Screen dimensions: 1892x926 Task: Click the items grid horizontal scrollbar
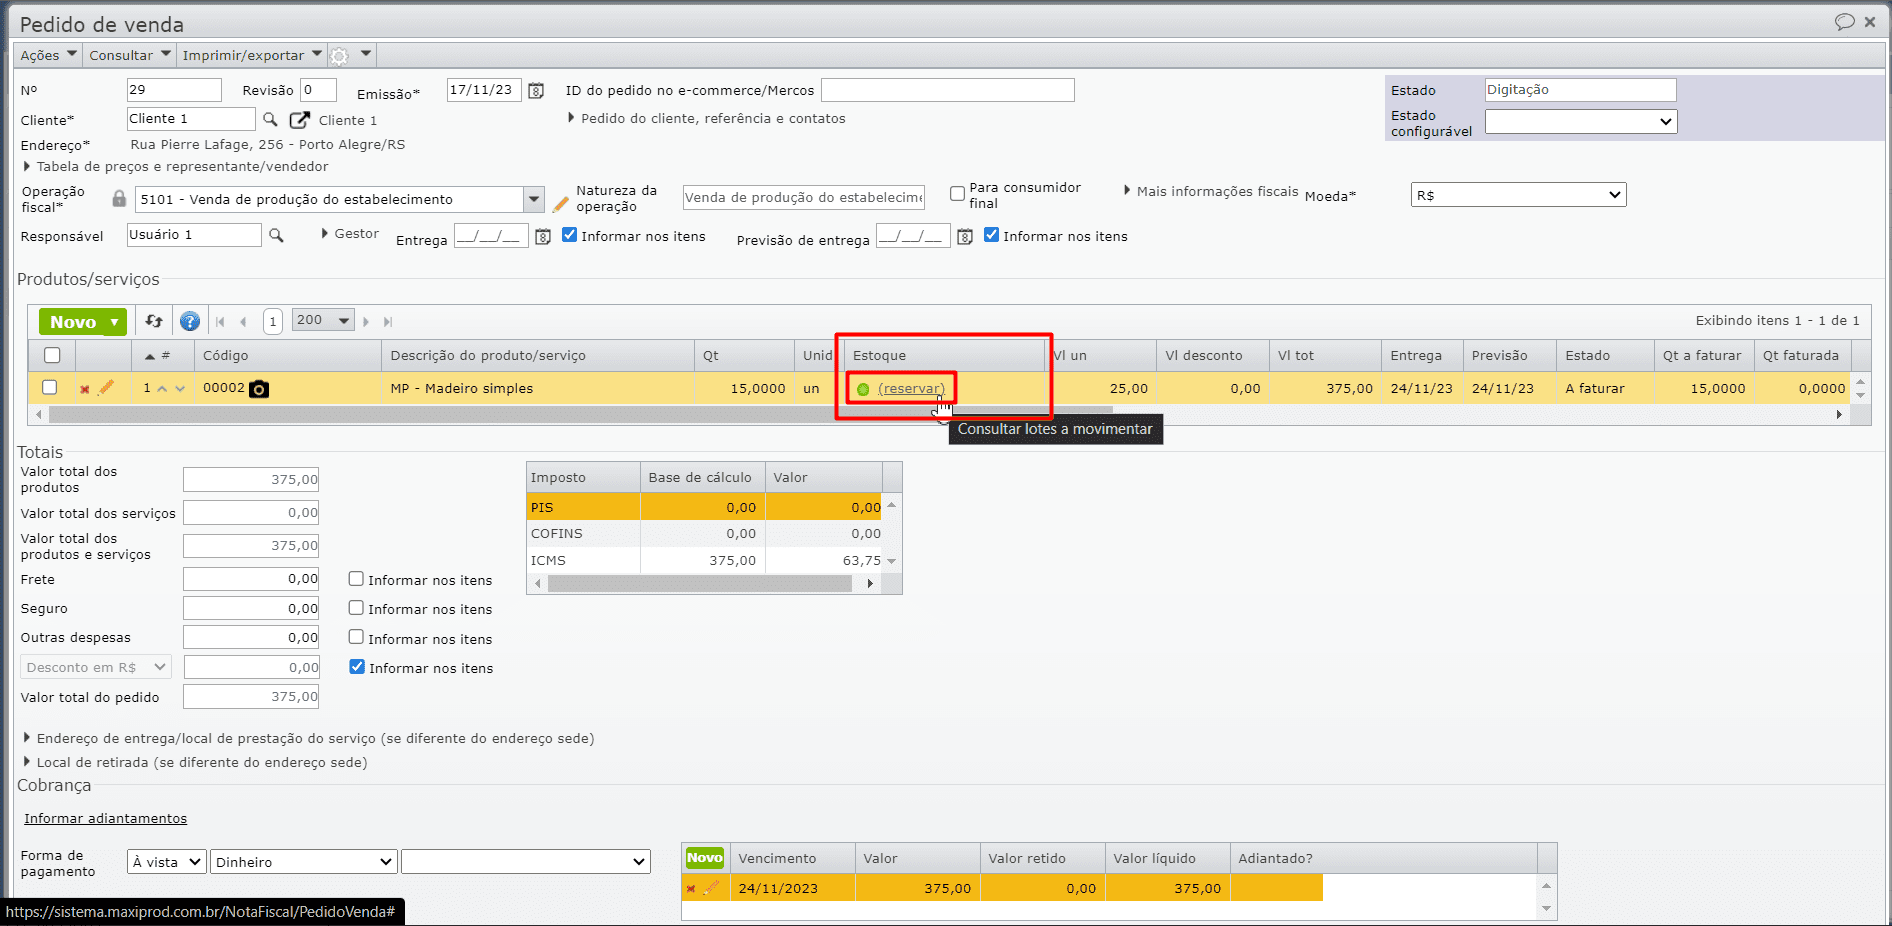coord(580,414)
